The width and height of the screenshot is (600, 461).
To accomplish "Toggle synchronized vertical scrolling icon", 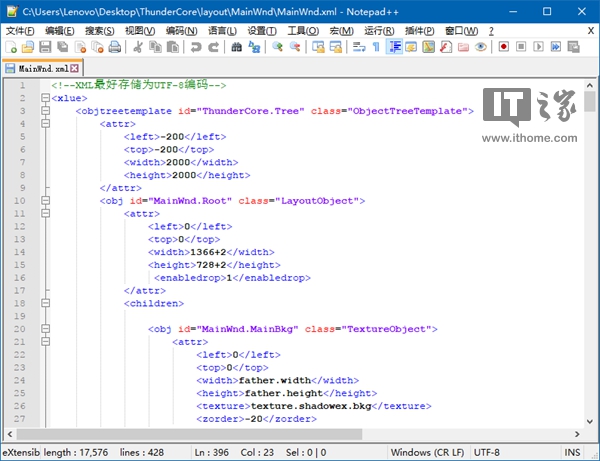I will coord(318,47).
